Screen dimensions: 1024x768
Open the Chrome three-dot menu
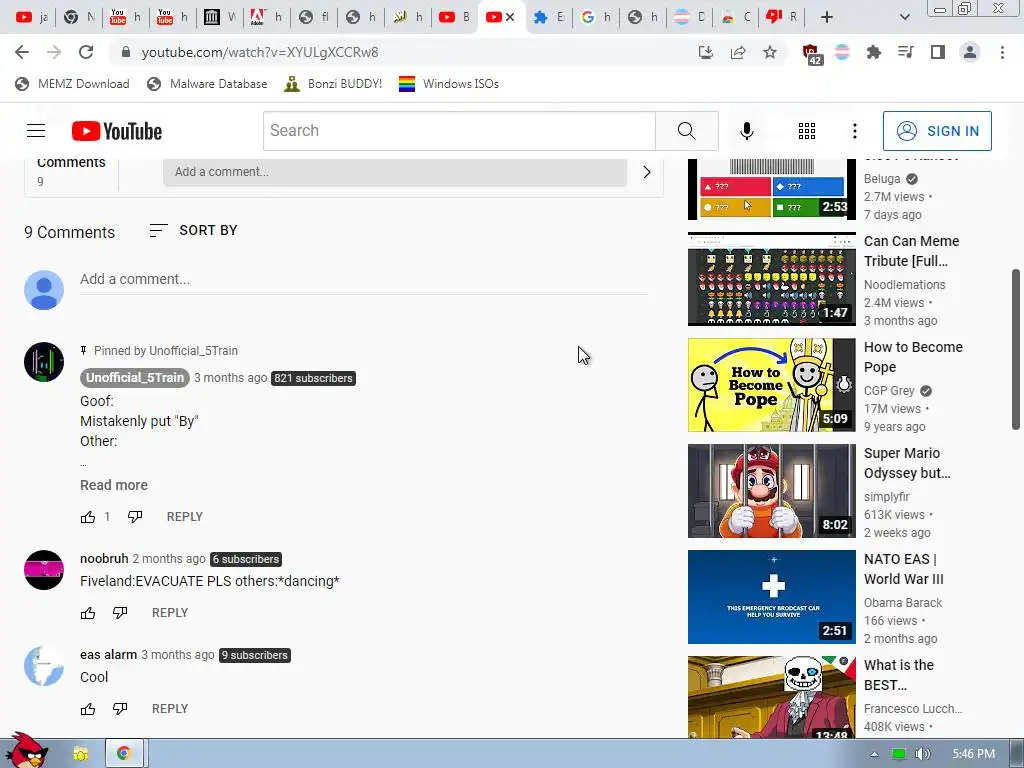1002,52
